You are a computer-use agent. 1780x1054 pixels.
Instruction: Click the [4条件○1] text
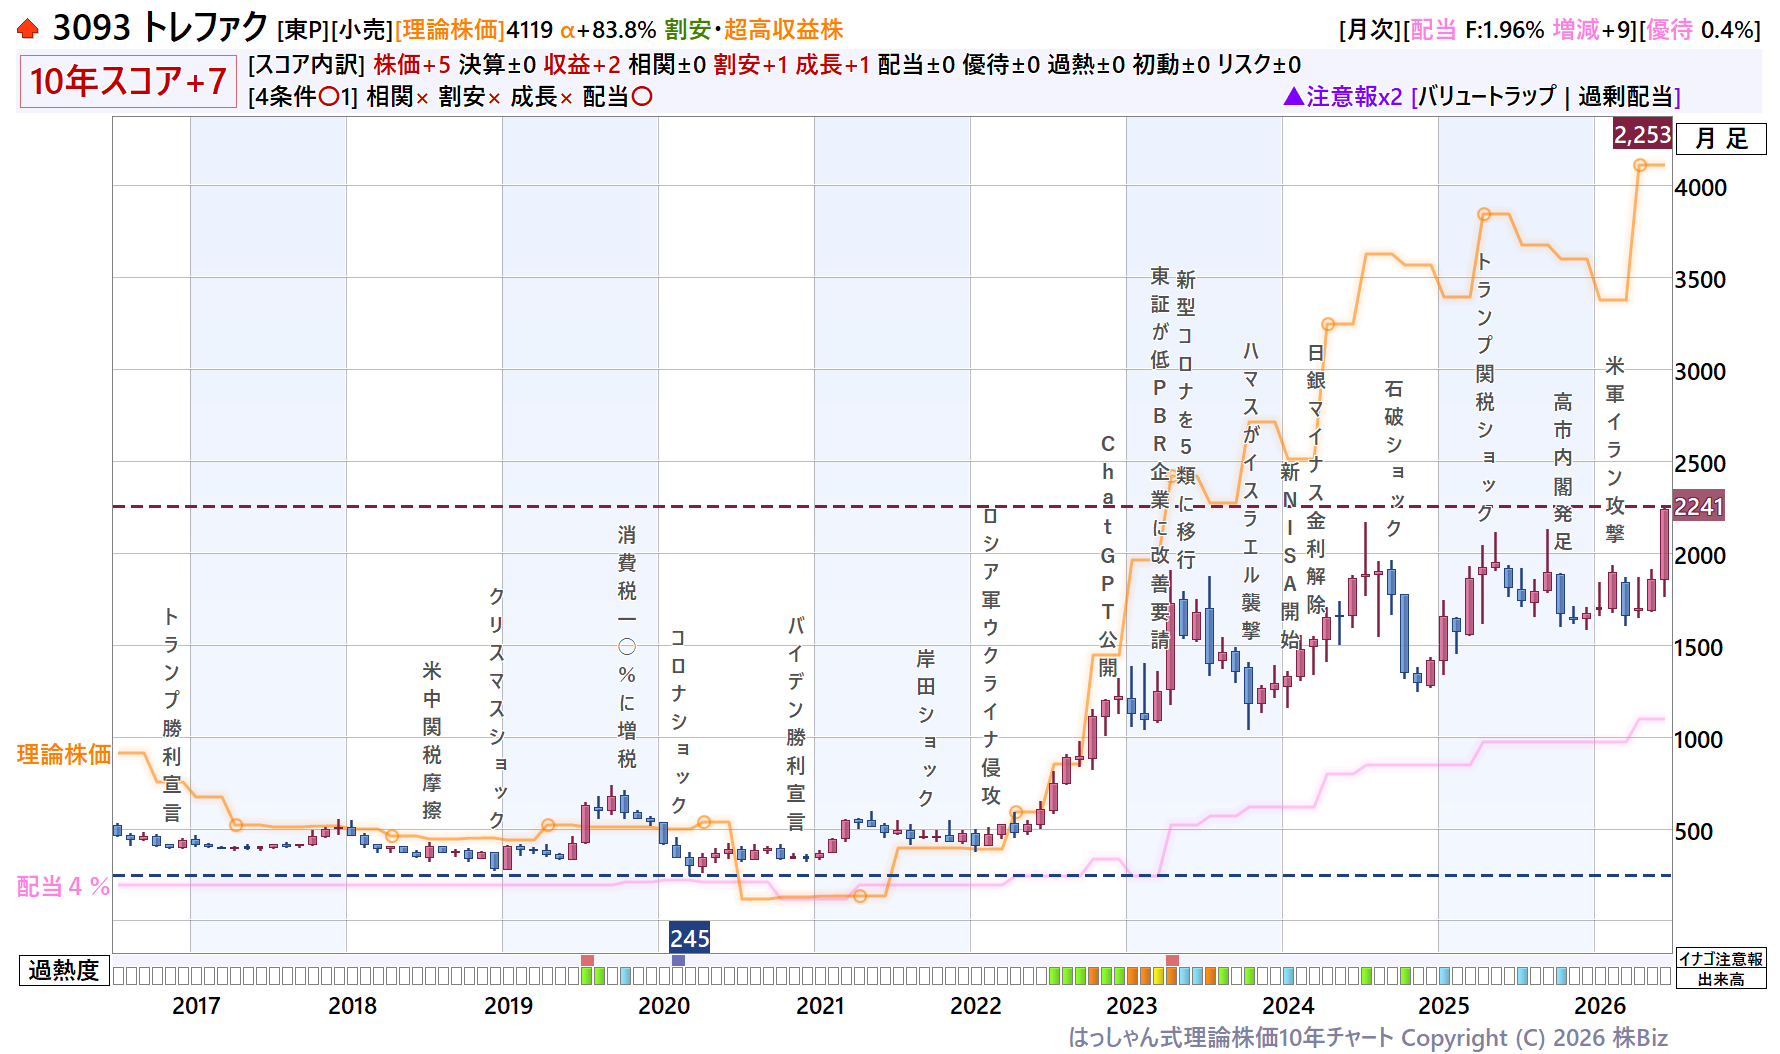pos(303,97)
